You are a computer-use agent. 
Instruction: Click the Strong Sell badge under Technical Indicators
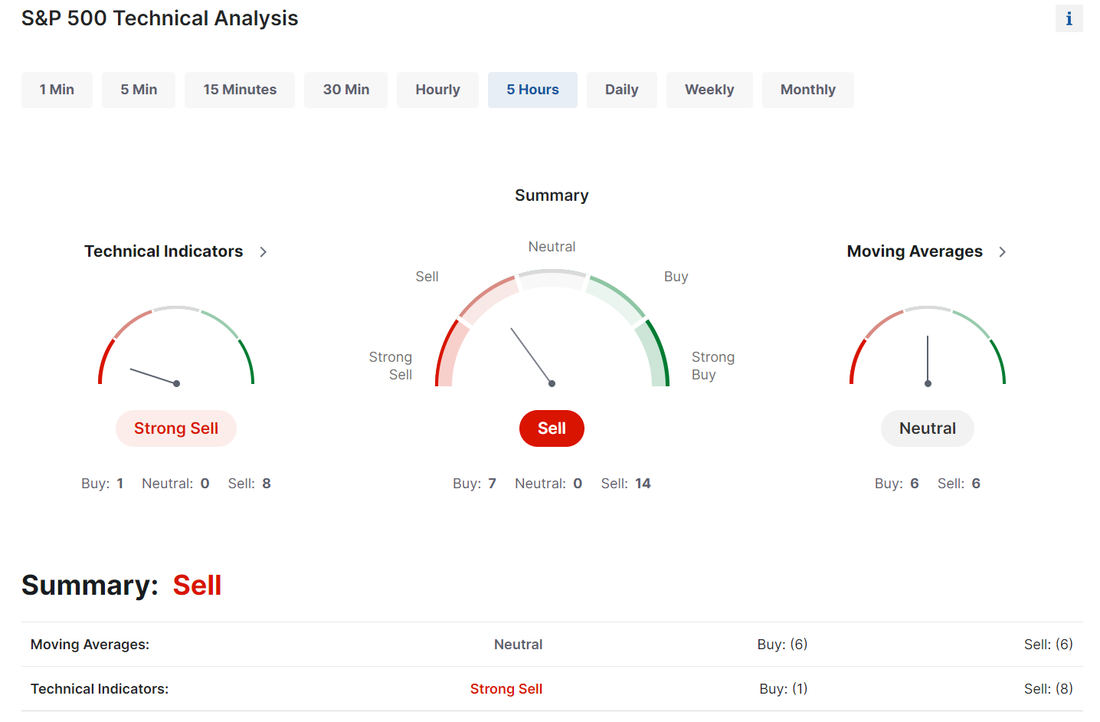(176, 428)
